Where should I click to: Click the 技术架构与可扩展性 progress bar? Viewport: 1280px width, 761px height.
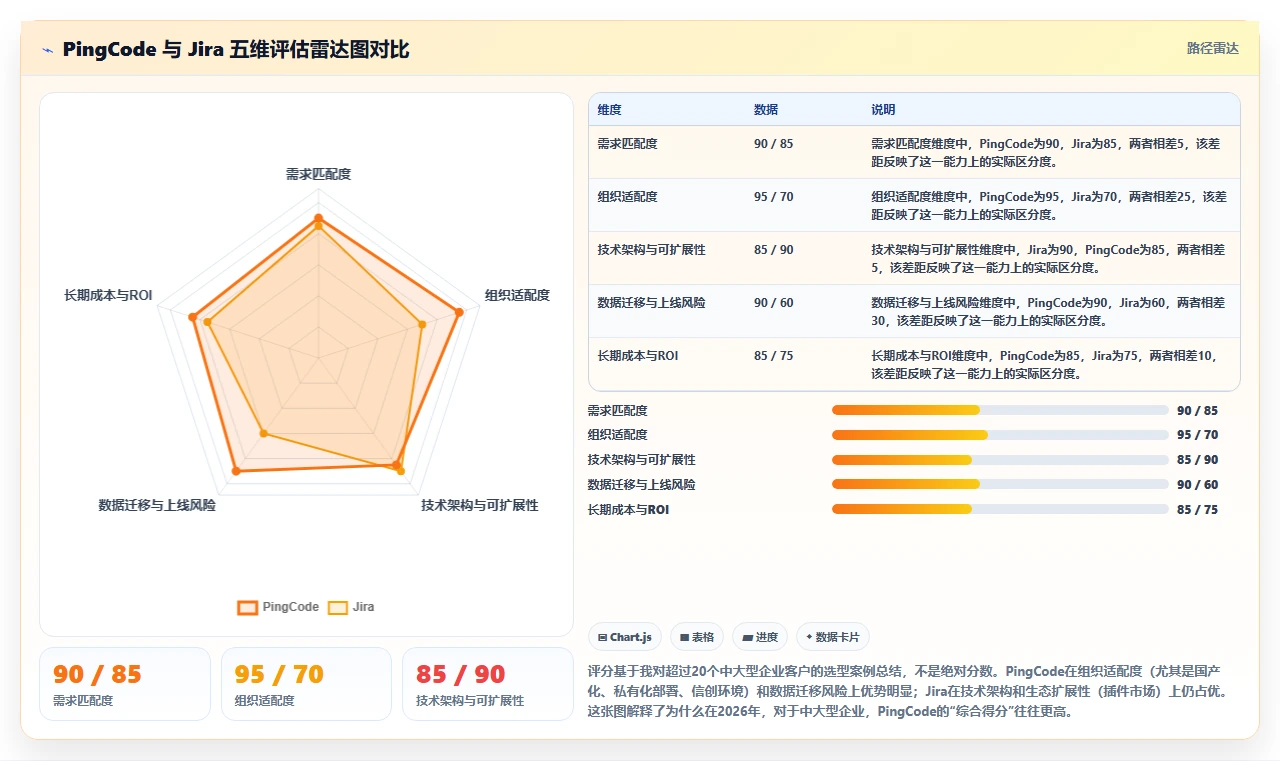(1000, 460)
